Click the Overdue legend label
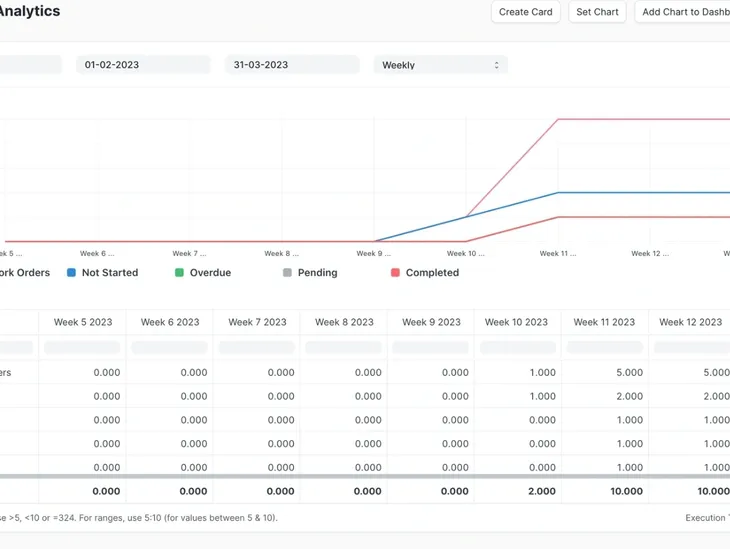The height and width of the screenshot is (549, 730). (x=210, y=273)
